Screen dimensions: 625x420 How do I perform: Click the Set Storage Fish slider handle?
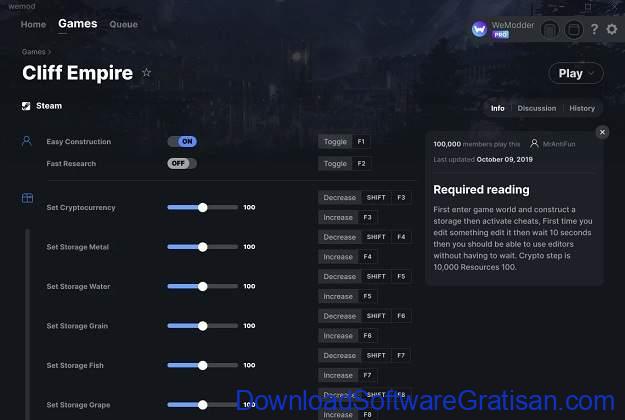(x=202, y=365)
